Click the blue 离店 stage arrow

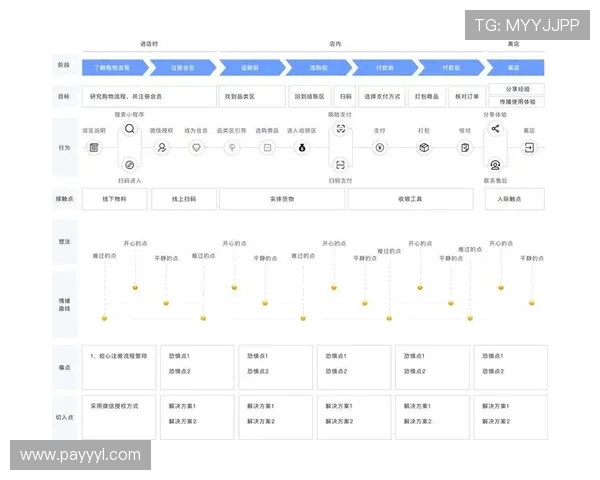point(515,67)
